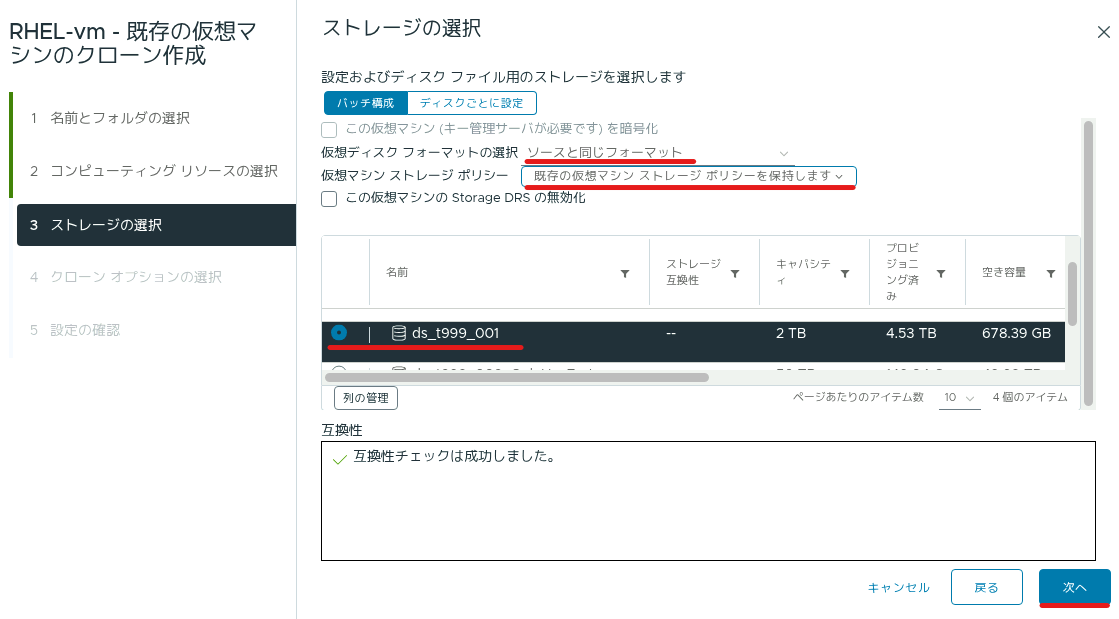
Task: Click the 2 TB capacity cell
Action: (x=791, y=333)
